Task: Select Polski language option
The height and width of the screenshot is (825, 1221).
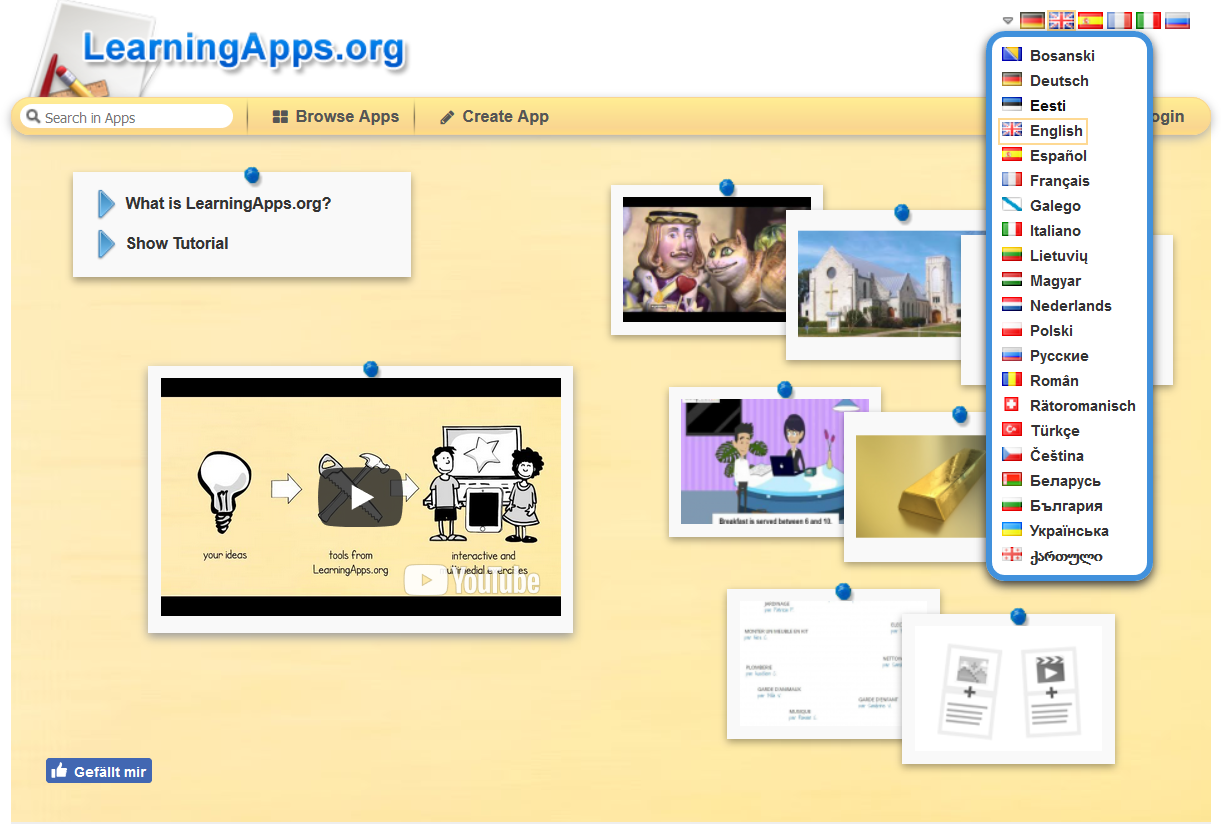Action: [x=1051, y=331]
